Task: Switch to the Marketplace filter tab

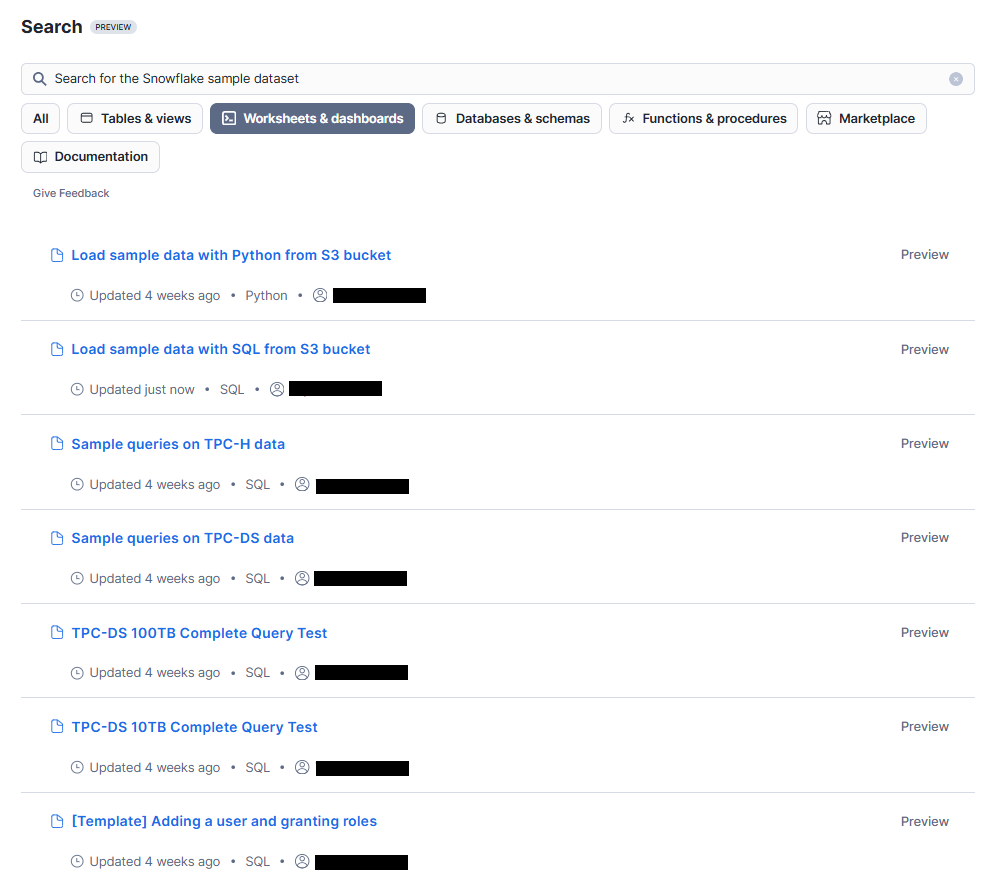Action: 866,118
